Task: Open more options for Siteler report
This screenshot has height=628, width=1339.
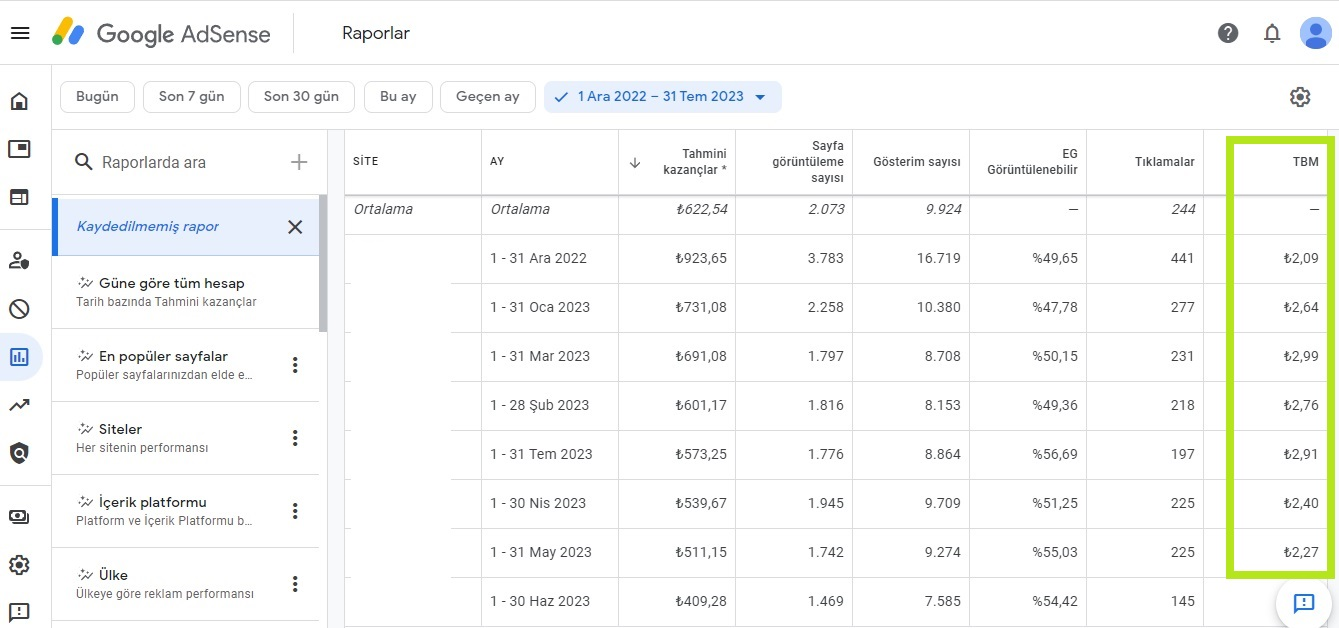Action: [295, 438]
